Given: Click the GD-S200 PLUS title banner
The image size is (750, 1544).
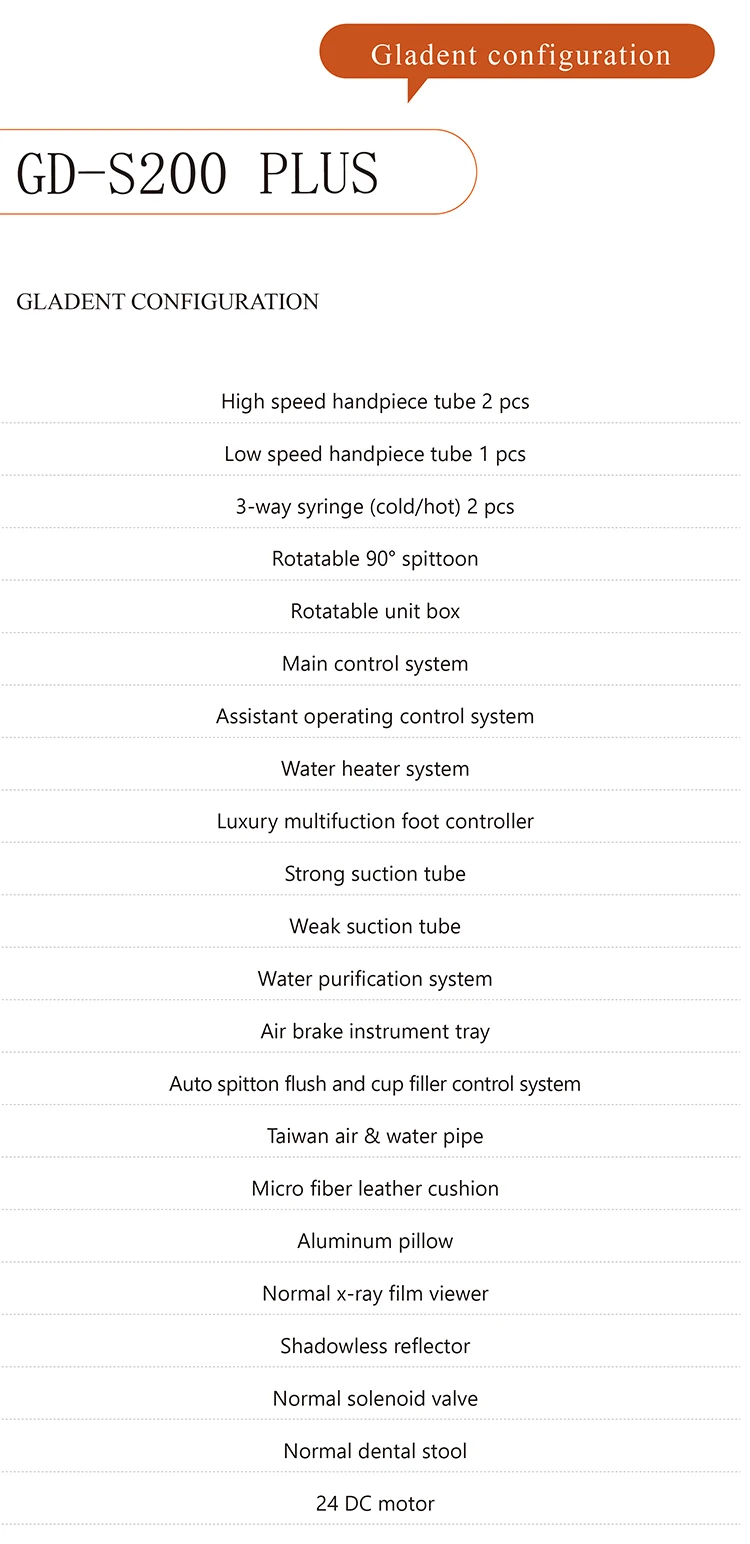Looking at the screenshot, I should 198,173.
